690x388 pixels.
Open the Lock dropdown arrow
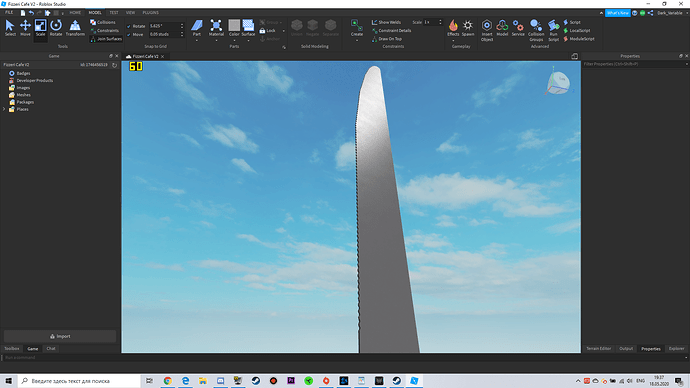pyautogui.click(x=283, y=31)
